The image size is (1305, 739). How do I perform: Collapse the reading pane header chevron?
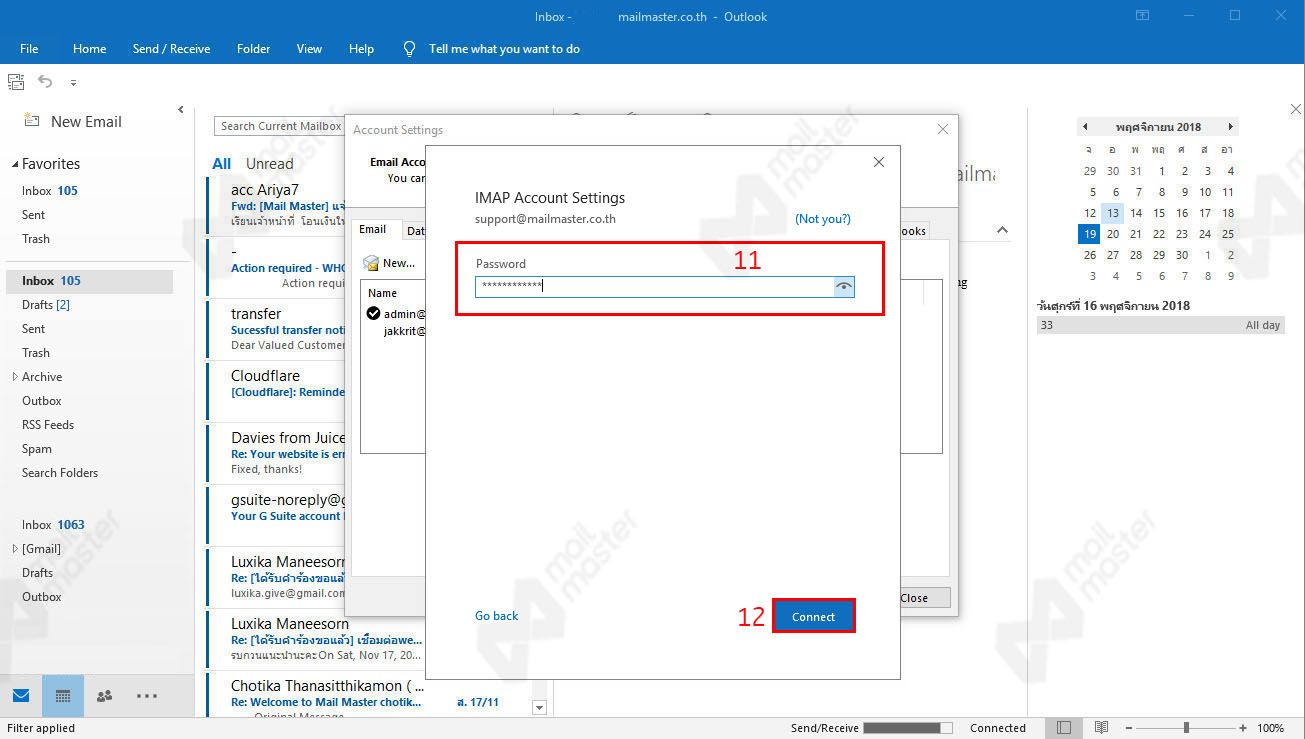[x=1002, y=230]
